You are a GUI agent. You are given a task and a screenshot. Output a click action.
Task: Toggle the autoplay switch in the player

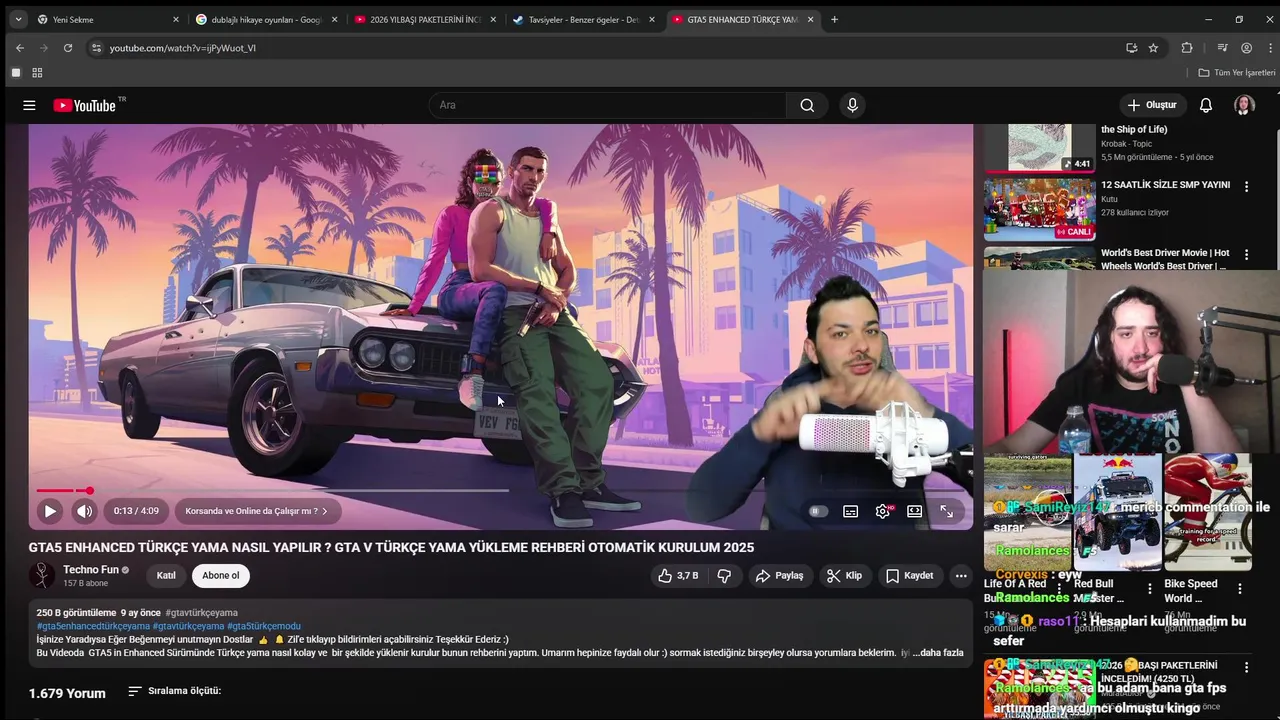click(x=818, y=511)
